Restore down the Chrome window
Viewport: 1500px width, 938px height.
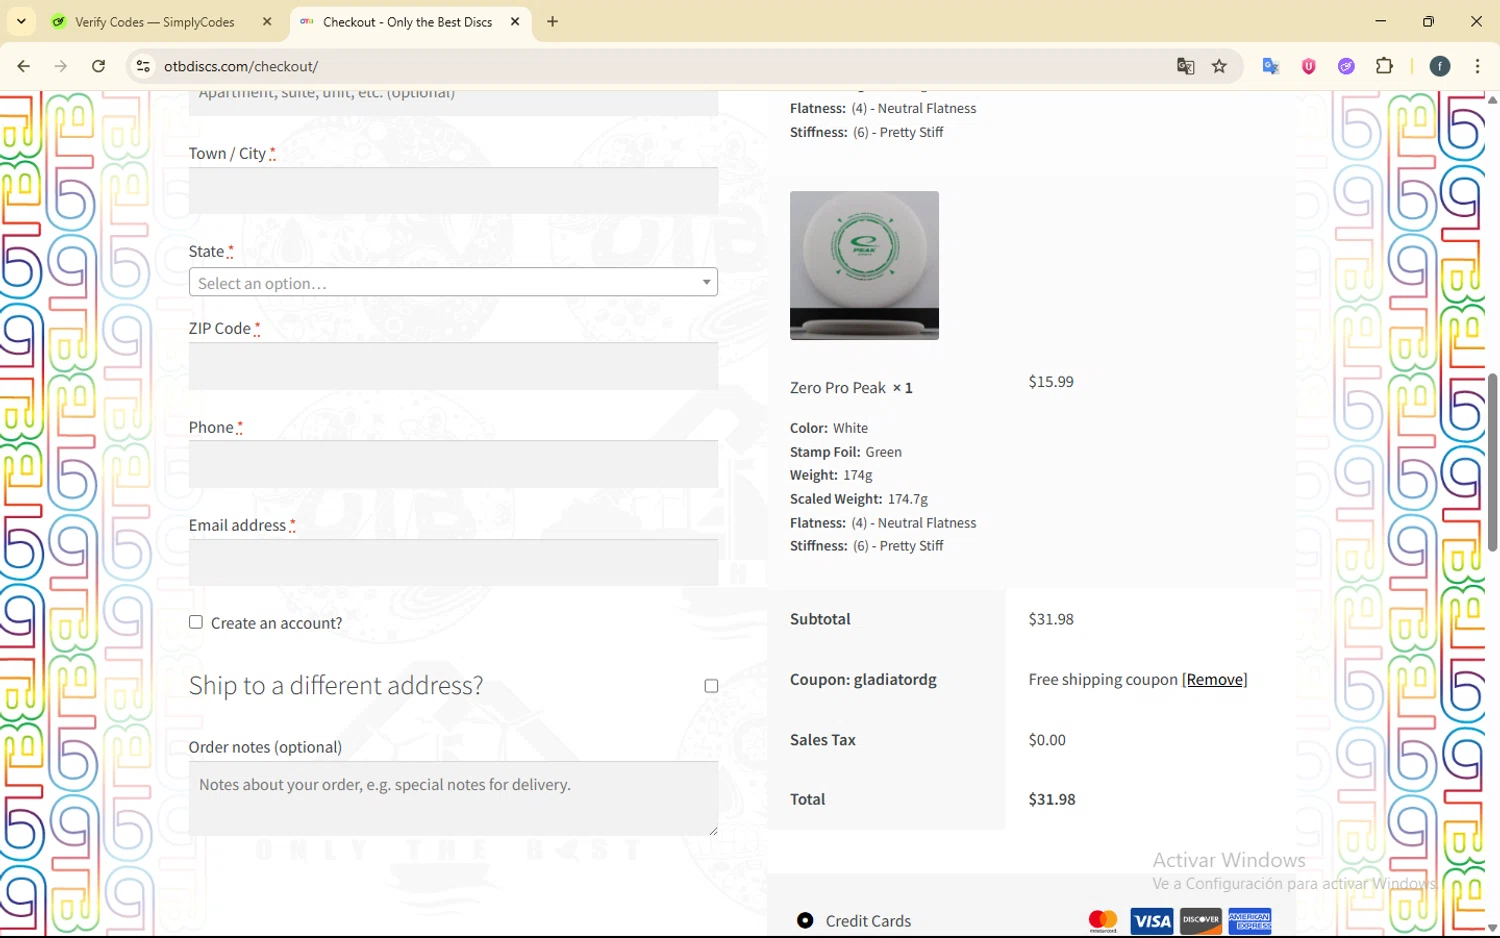coord(1428,21)
